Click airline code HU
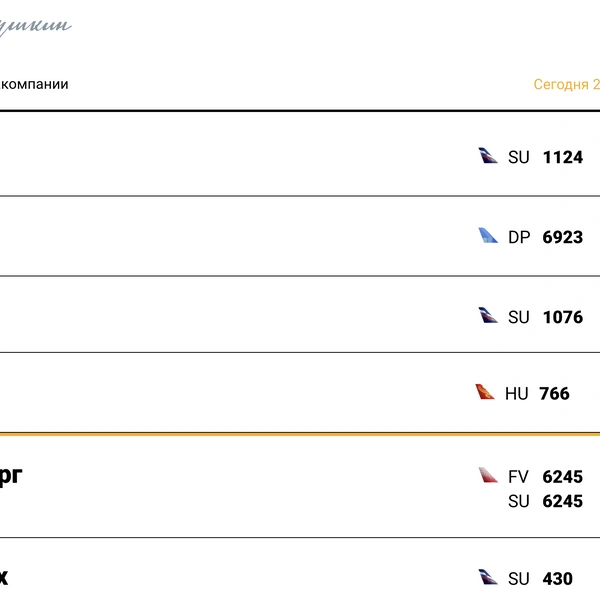This screenshot has width=600, height=600. pos(516,394)
